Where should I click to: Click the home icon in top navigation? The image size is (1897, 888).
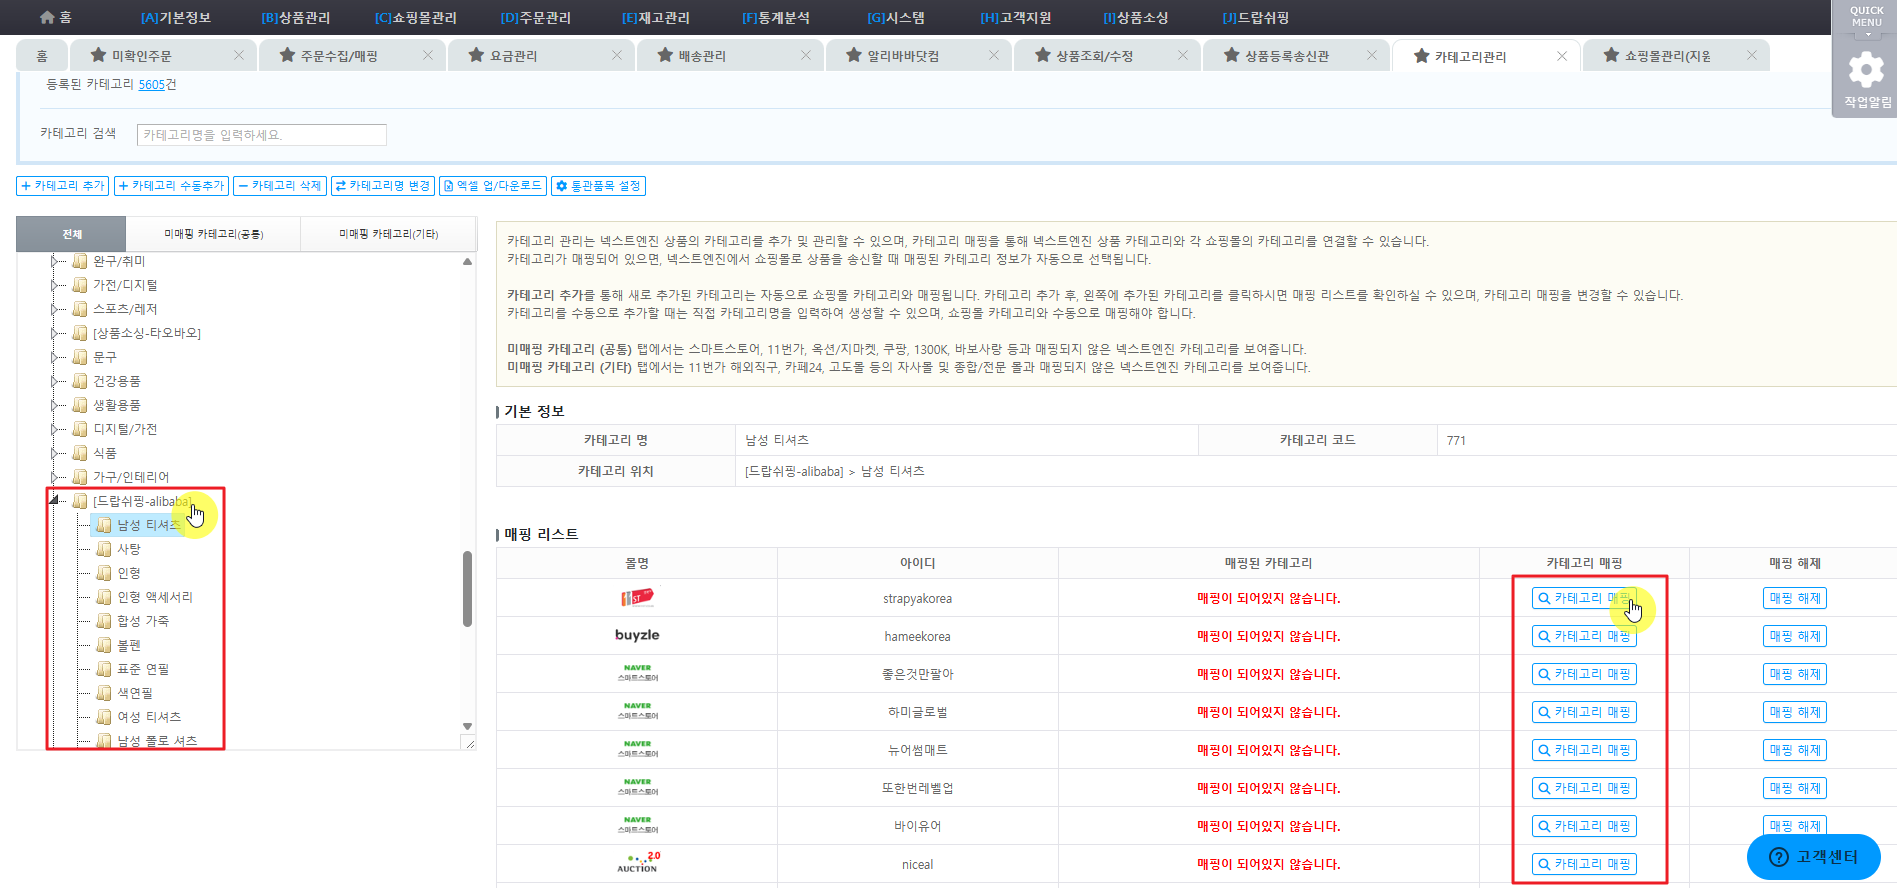(47, 17)
